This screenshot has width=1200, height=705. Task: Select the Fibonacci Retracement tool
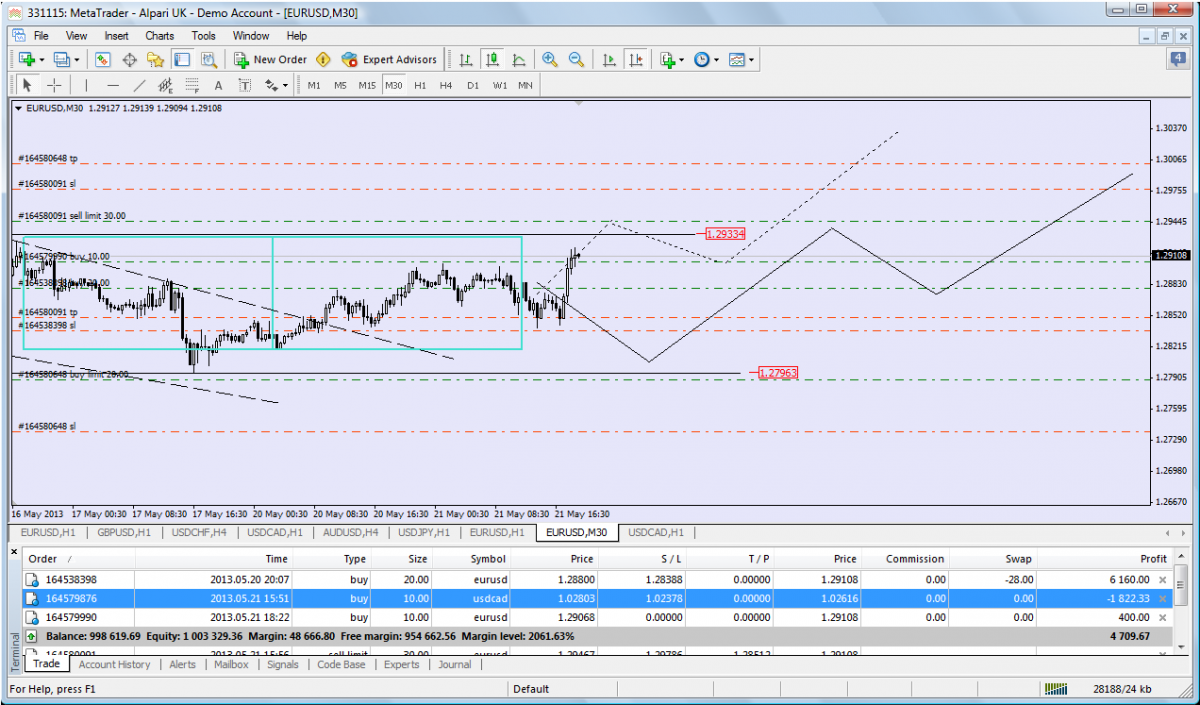pyautogui.click(x=192, y=85)
